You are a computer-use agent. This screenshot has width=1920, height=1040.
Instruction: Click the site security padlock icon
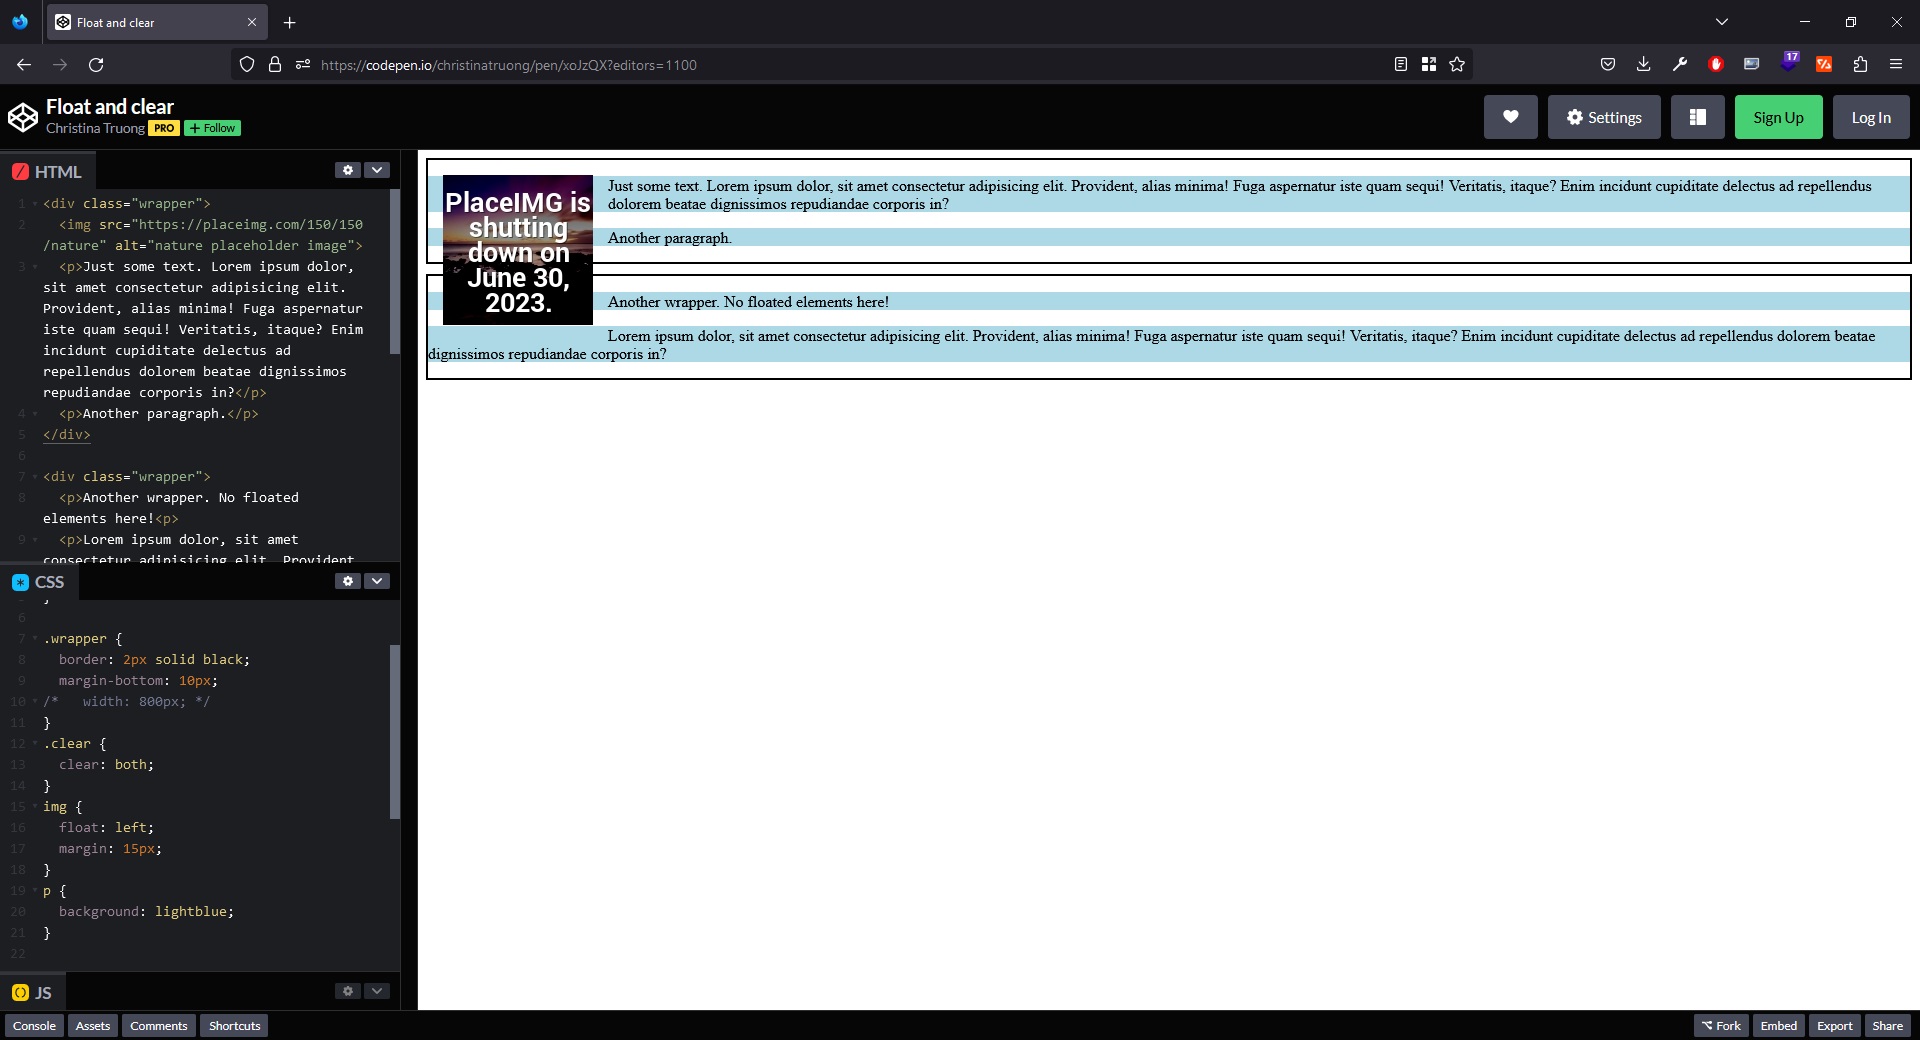coord(275,64)
